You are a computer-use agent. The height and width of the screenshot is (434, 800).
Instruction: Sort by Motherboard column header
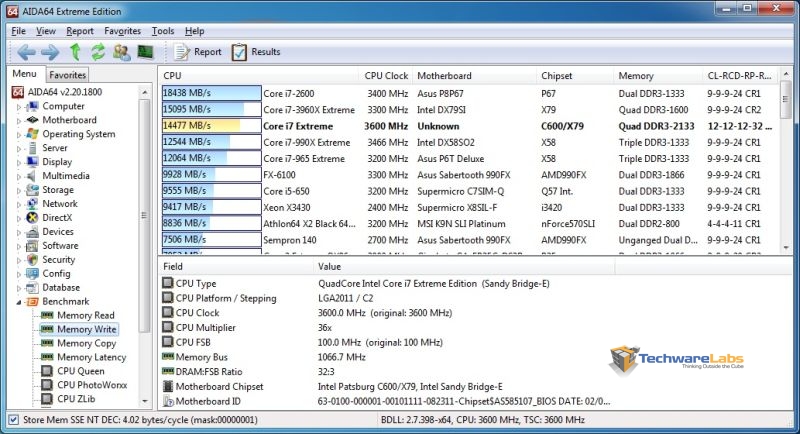click(x=474, y=76)
